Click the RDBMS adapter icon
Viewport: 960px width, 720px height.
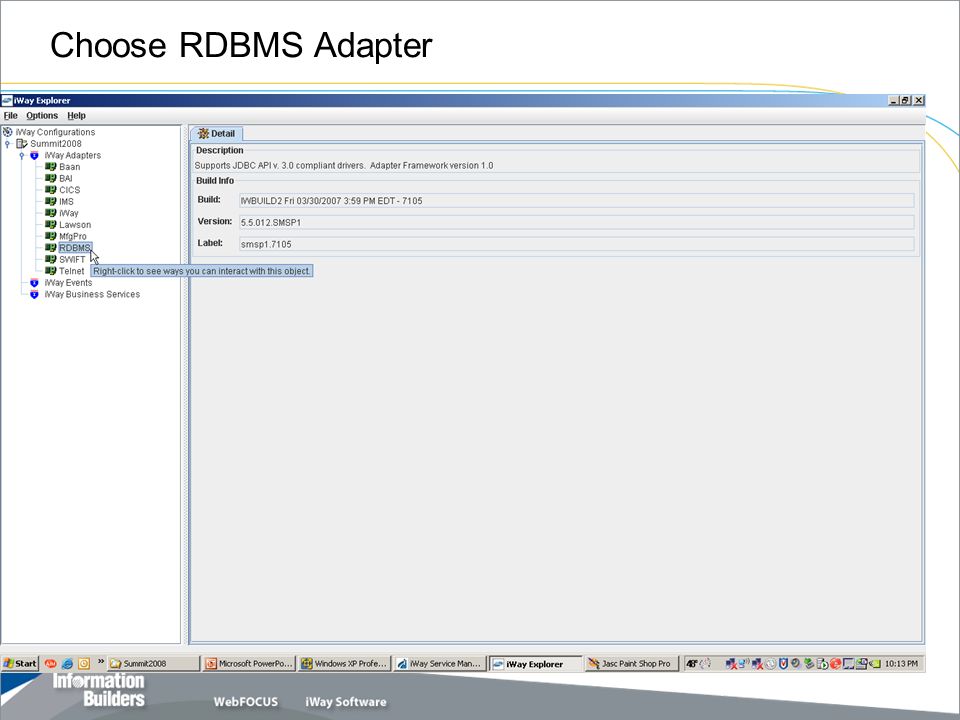51,248
